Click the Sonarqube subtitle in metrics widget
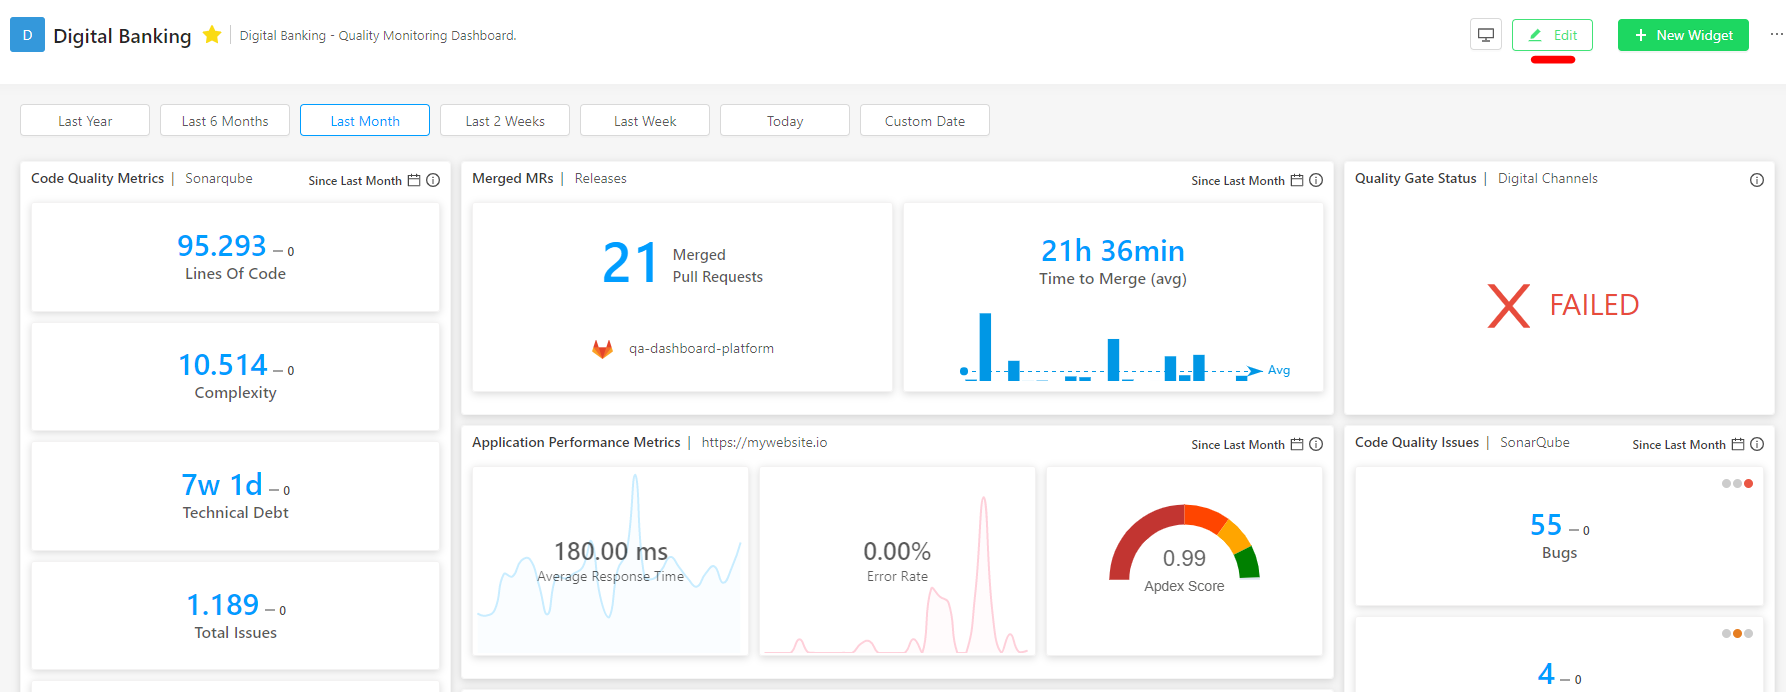The height and width of the screenshot is (692, 1786). coord(219,178)
